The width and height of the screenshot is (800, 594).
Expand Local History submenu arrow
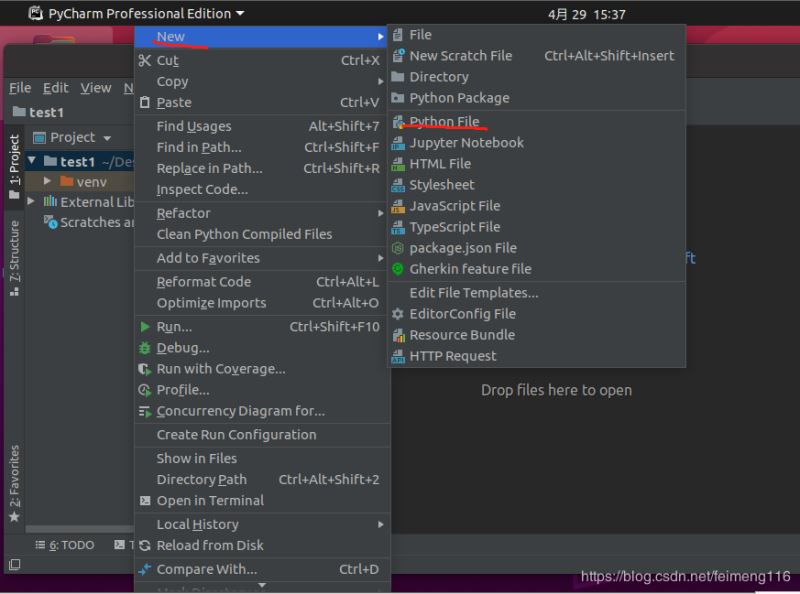pos(381,525)
